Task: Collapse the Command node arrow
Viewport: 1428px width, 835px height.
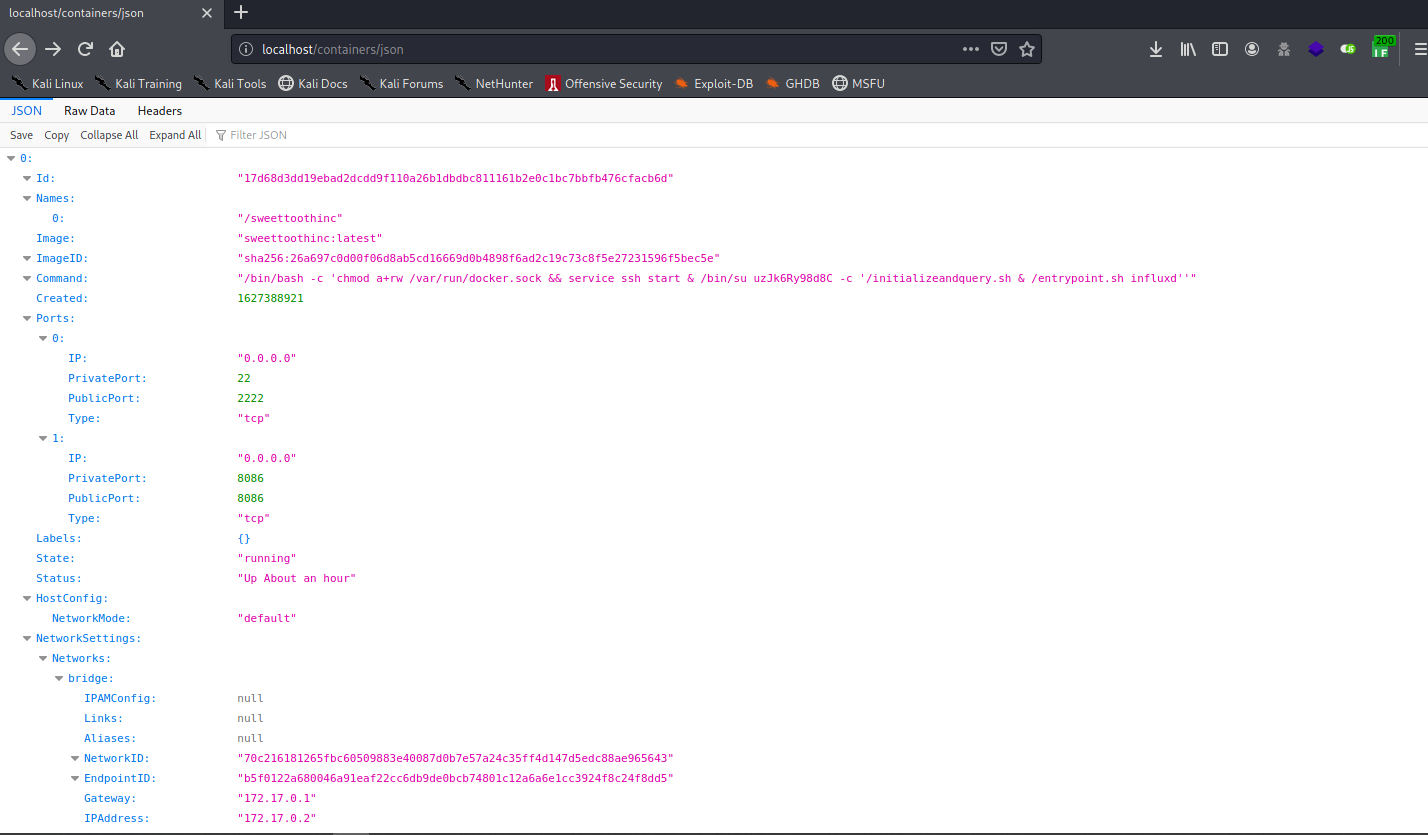Action: [x=27, y=278]
